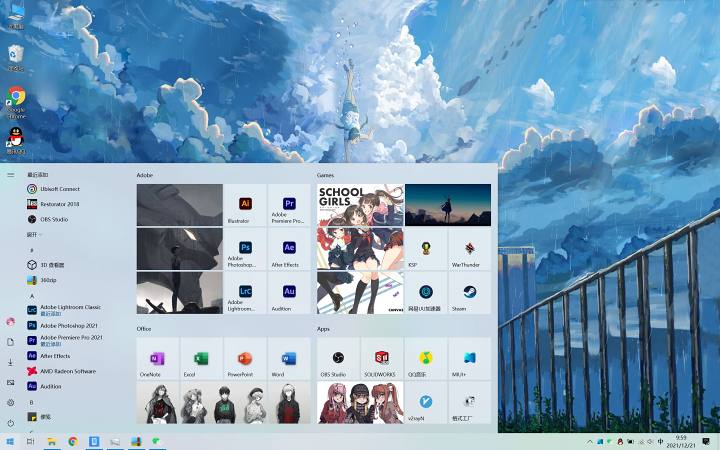The width and height of the screenshot is (720, 450).
Task: Open the Adobe Photoshop tile in Adobe group
Action: coord(245,249)
